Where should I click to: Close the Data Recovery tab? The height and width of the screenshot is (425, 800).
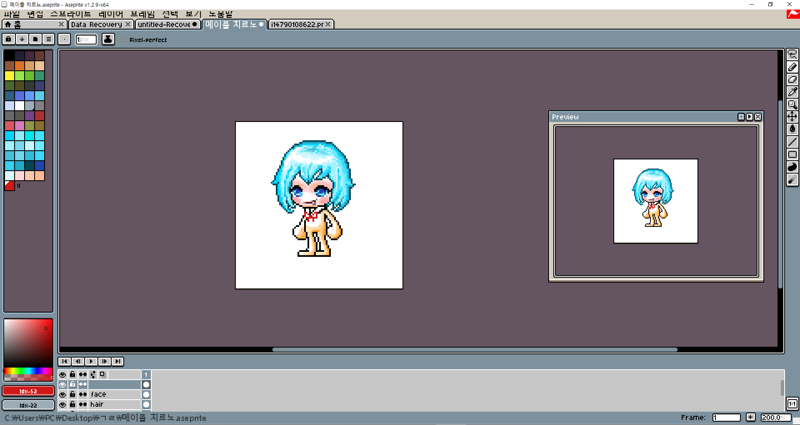pyautogui.click(x=128, y=24)
